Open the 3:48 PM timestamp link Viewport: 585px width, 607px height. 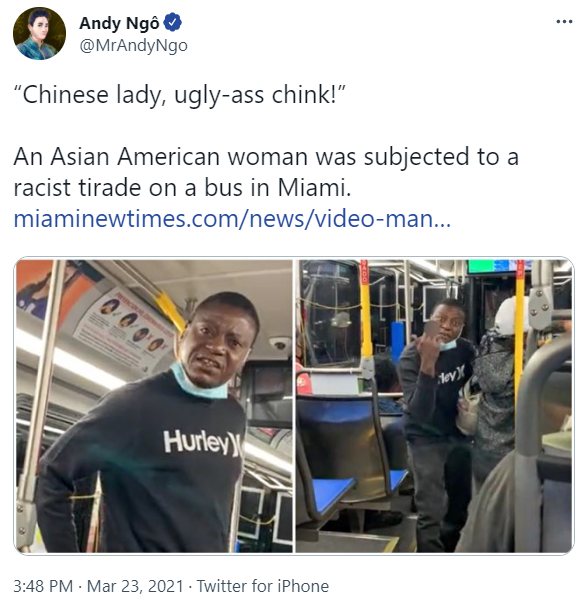coord(43,586)
